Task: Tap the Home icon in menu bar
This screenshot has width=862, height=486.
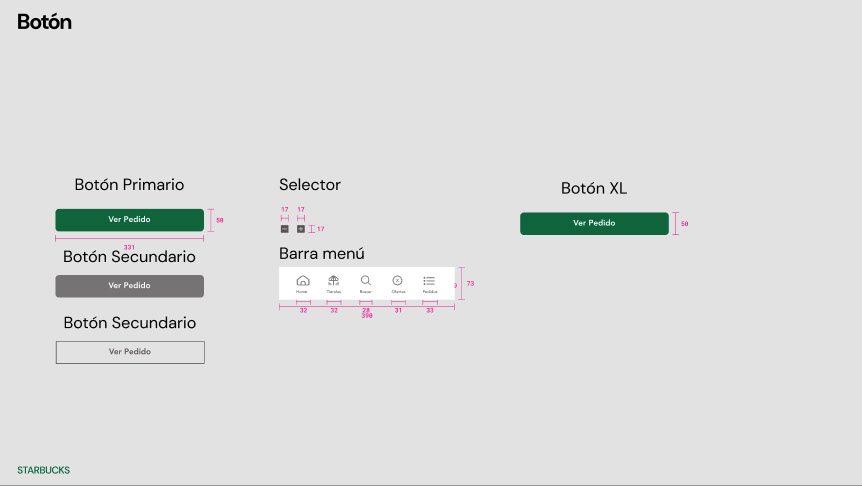Action: 303,282
